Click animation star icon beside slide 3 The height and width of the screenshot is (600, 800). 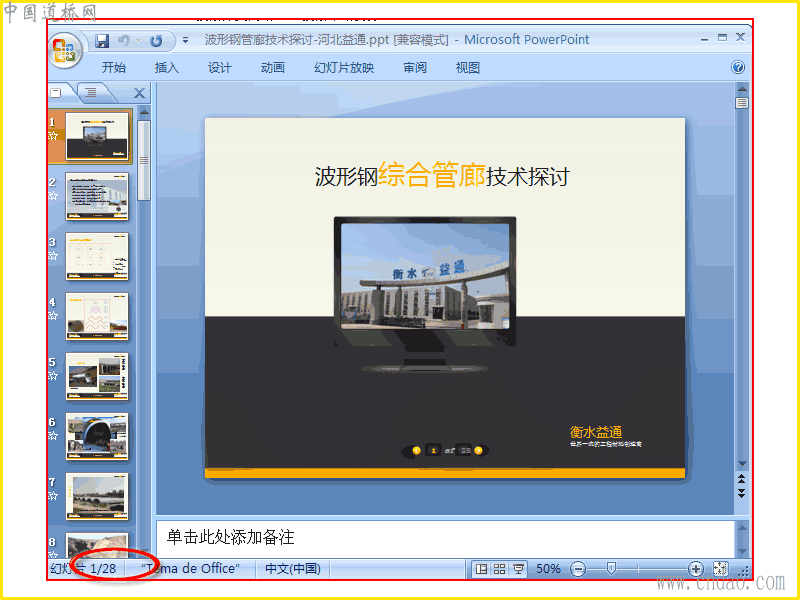[x=53, y=256]
